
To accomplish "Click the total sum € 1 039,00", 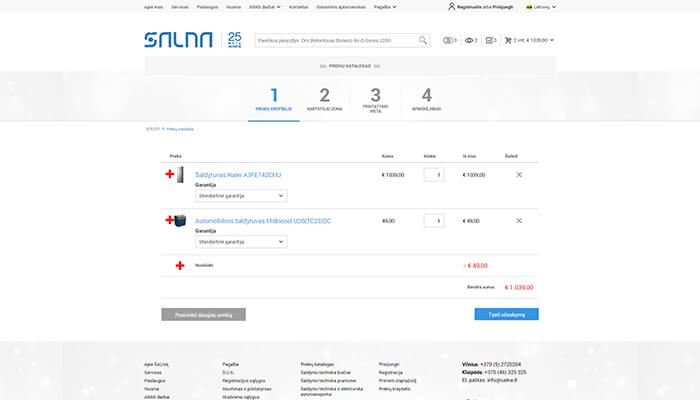I will pyautogui.click(x=519, y=288).
